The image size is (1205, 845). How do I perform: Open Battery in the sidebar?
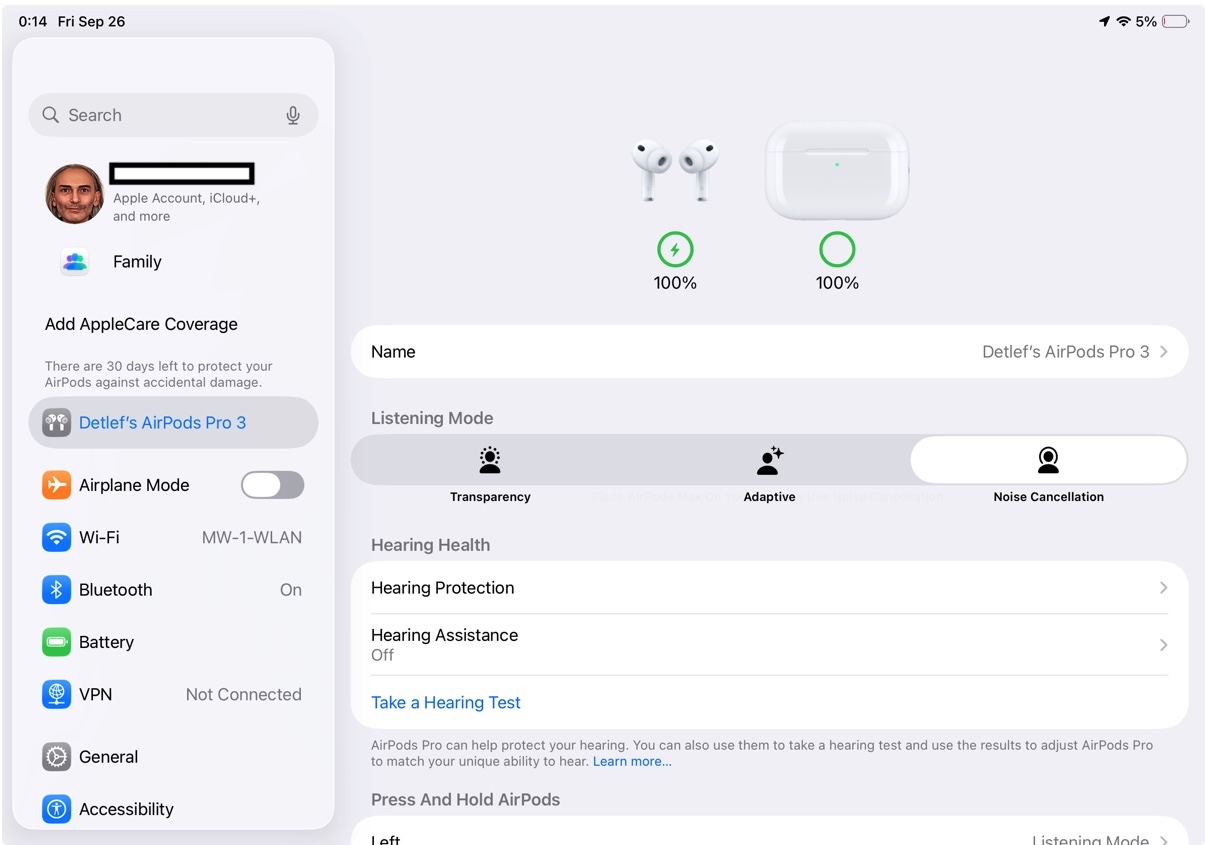click(173, 642)
